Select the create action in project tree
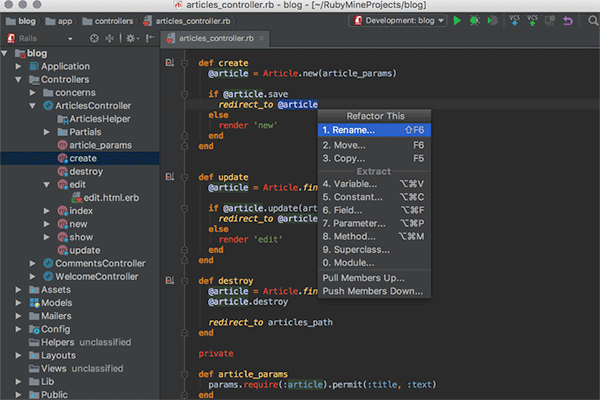Viewport: 600px width, 400px height. [x=80, y=158]
